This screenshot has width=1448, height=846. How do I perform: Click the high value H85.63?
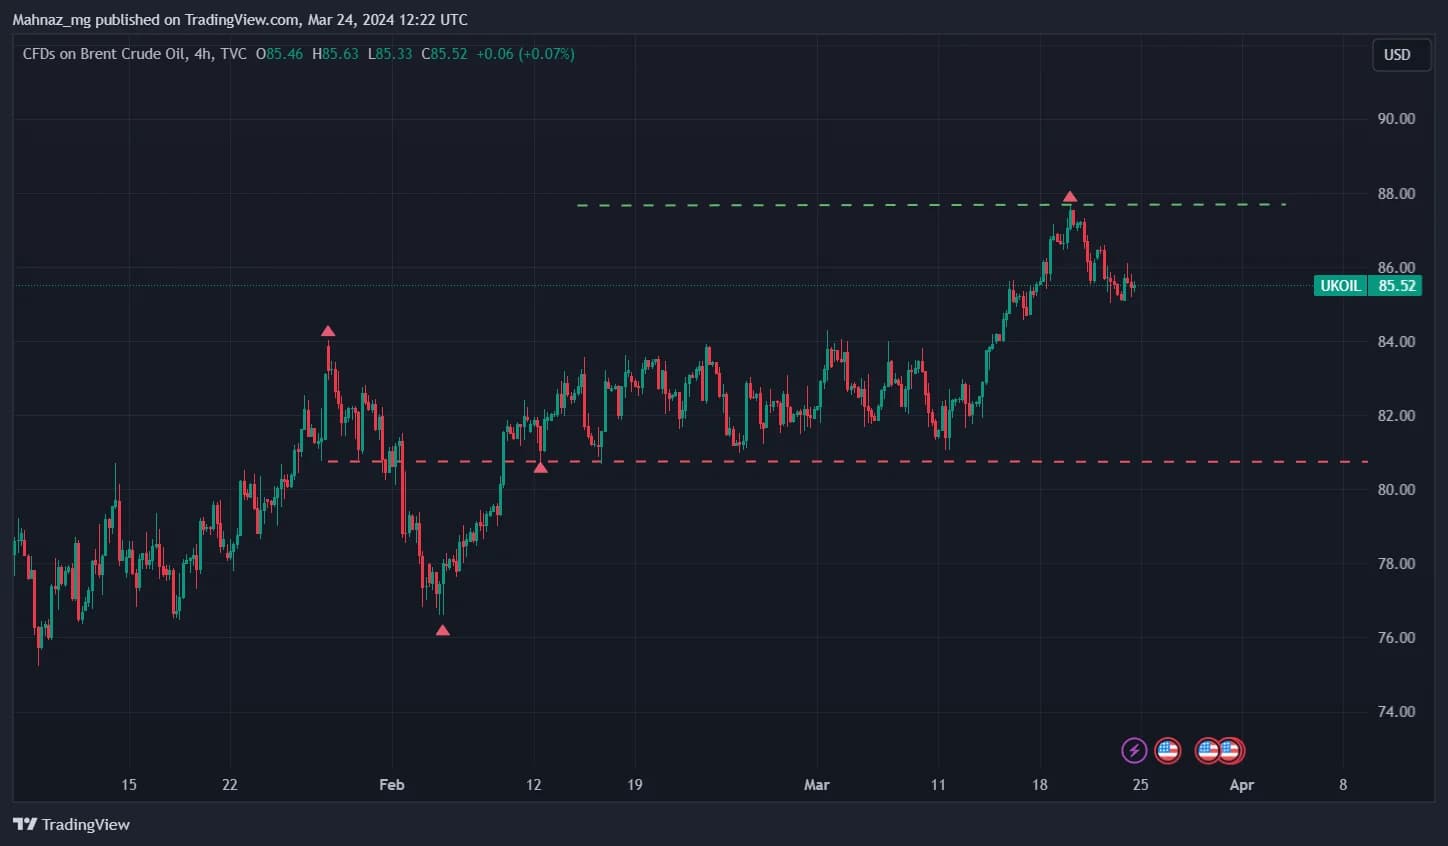pyautogui.click(x=335, y=54)
